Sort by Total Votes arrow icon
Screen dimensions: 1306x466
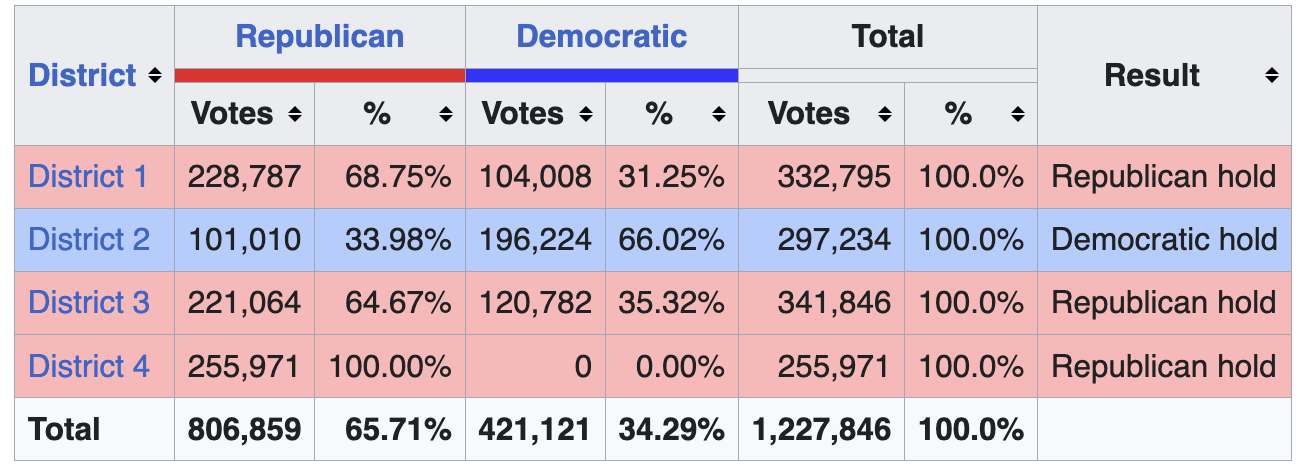(884, 115)
